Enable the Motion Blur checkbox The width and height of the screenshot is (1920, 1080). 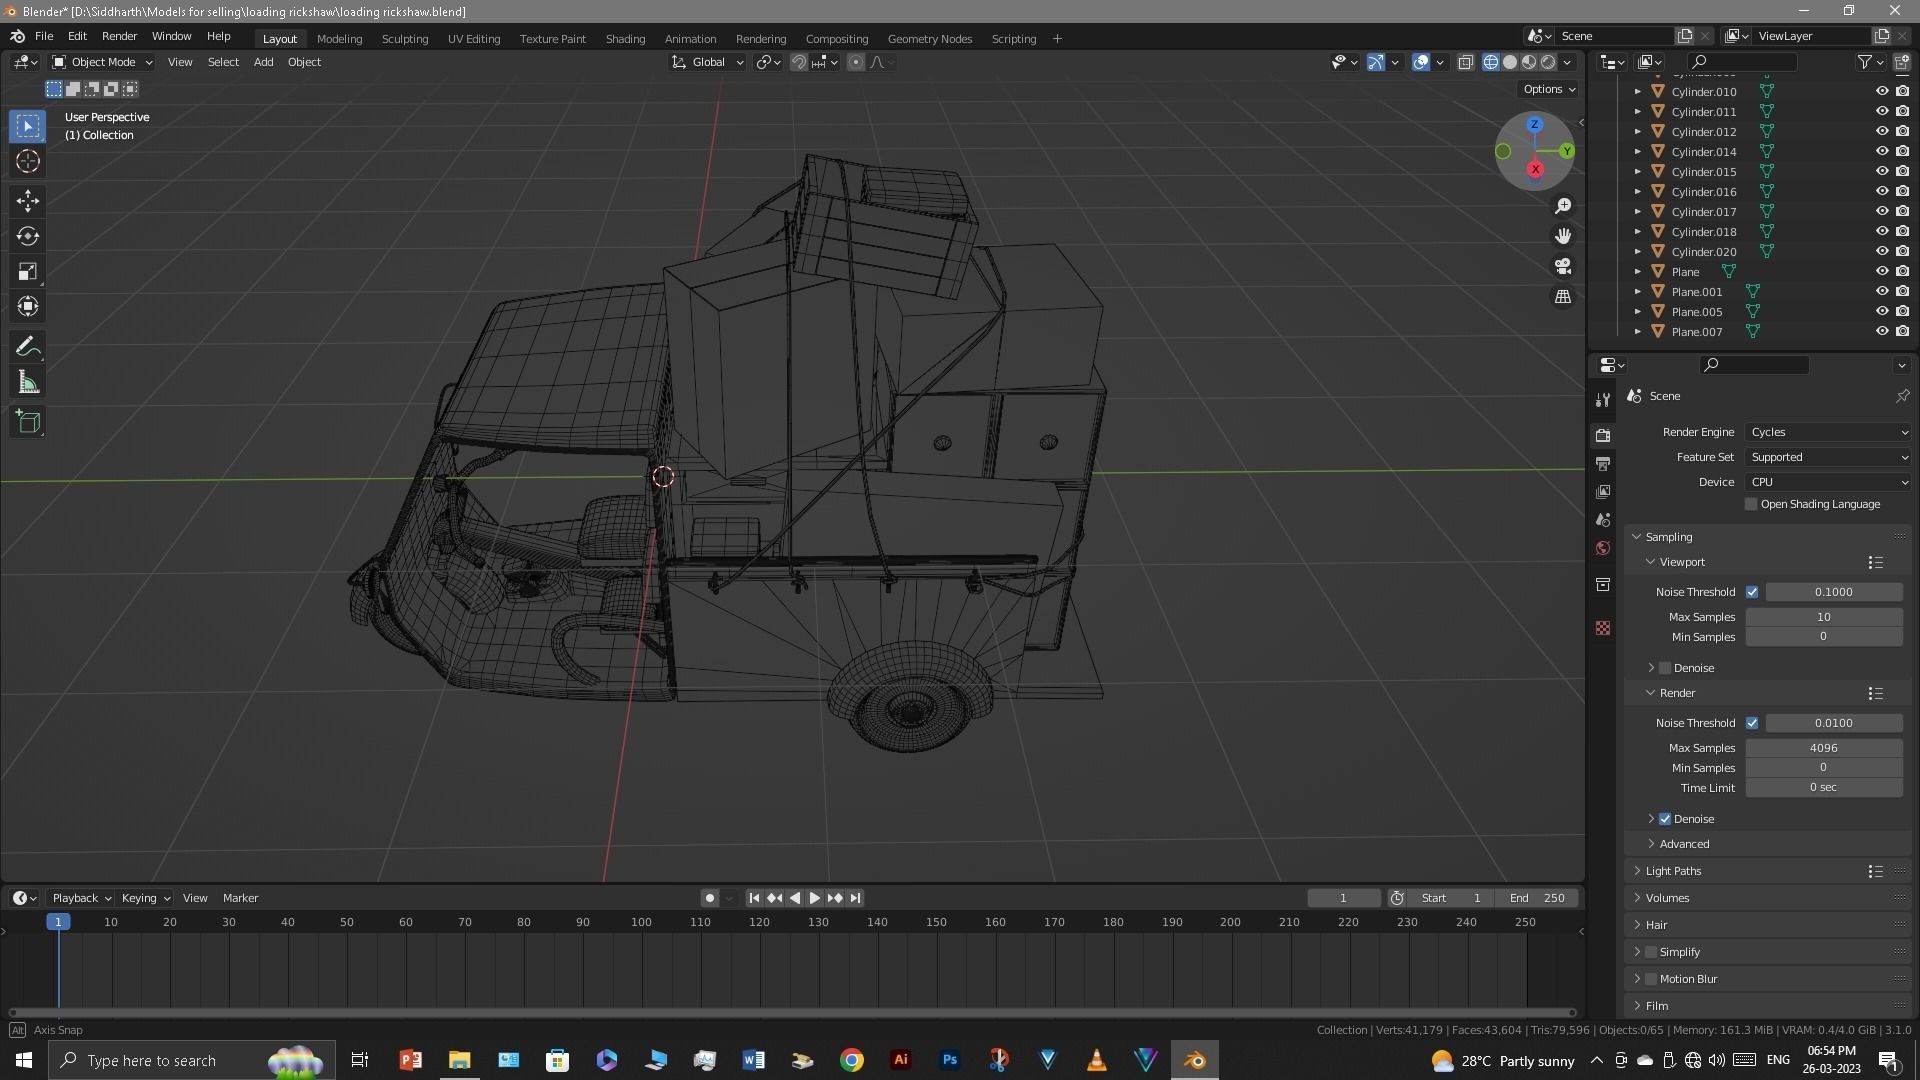point(1651,979)
